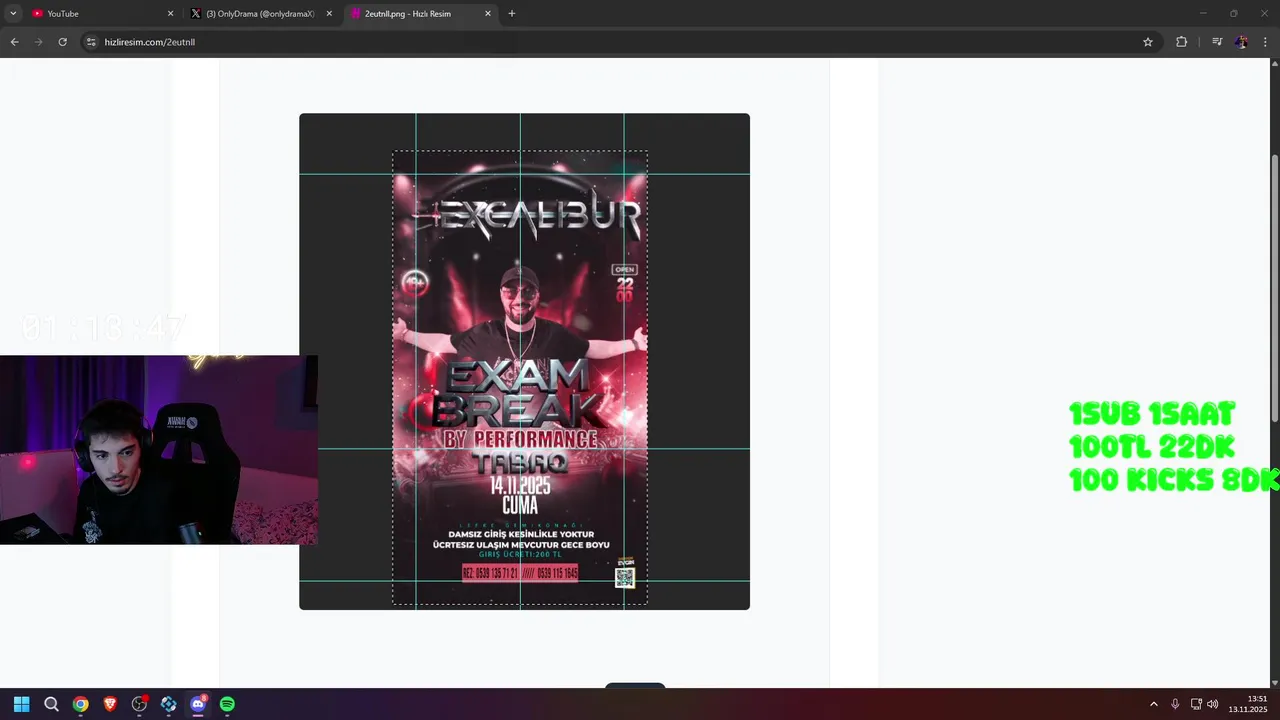Image resolution: width=1280 pixels, height=720 pixels.
Task: Open Brave browser from the taskbar
Action: click(110, 704)
